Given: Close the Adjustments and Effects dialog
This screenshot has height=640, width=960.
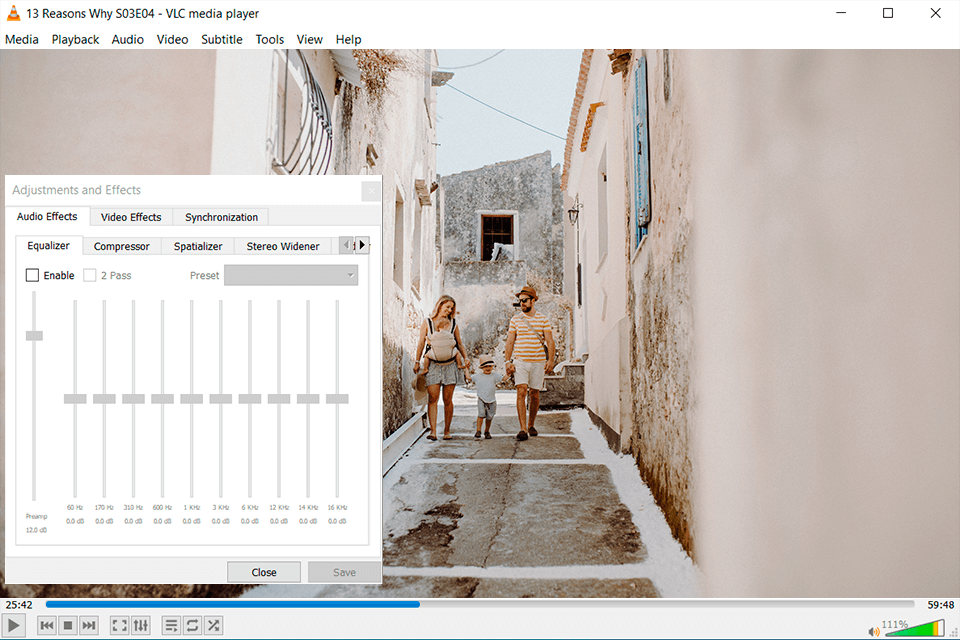Looking at the screenshot, I should pyautogui.click(x=263, y=571).
